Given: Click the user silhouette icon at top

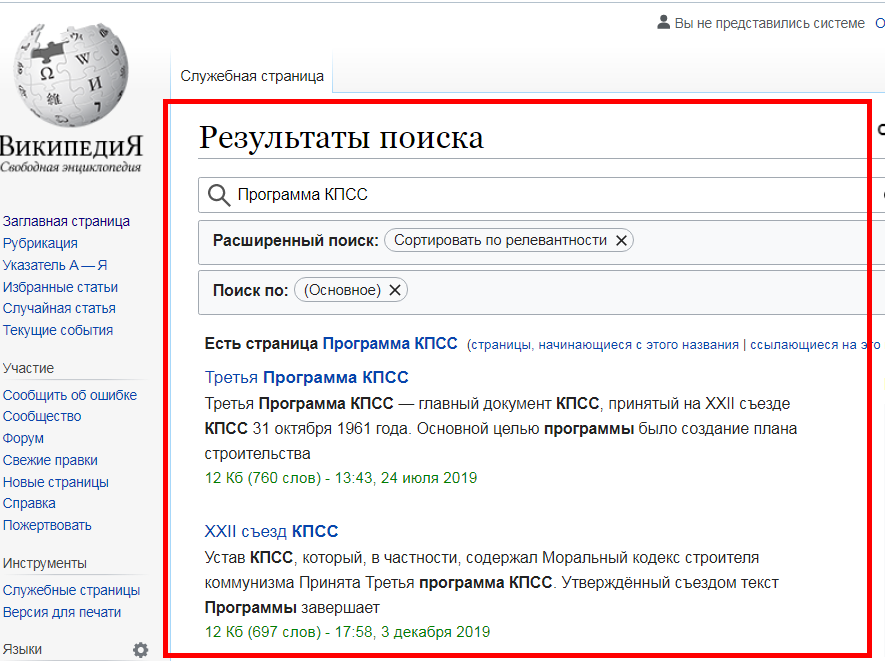Looking at the screenshot, I should (663, 23).
